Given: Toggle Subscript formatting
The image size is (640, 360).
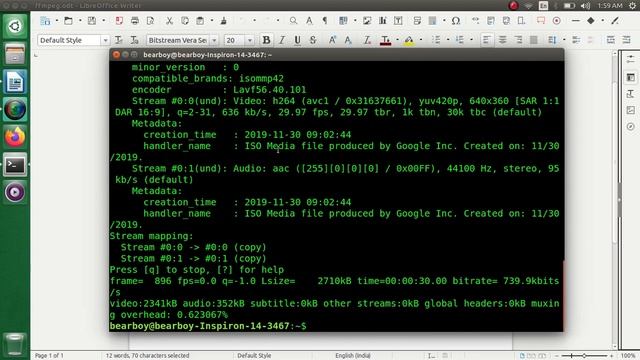Looking at the screenshot, I should click(348, 40).
